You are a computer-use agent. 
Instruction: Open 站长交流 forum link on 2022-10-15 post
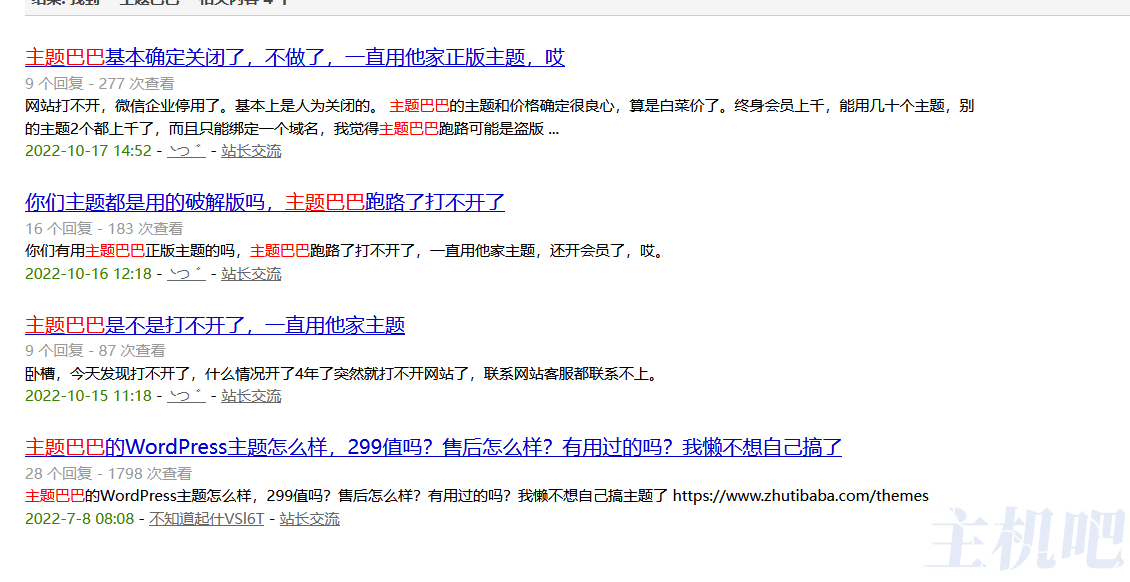pyautogui.click(x=251, y=395)
